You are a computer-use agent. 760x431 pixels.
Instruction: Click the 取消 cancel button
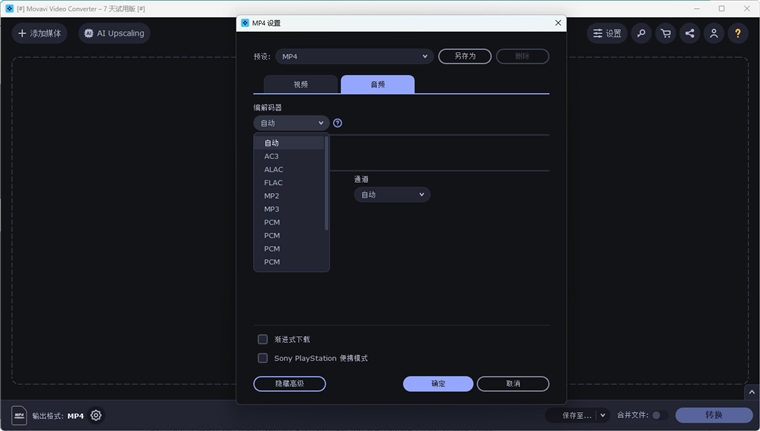[x=513, y=383]
